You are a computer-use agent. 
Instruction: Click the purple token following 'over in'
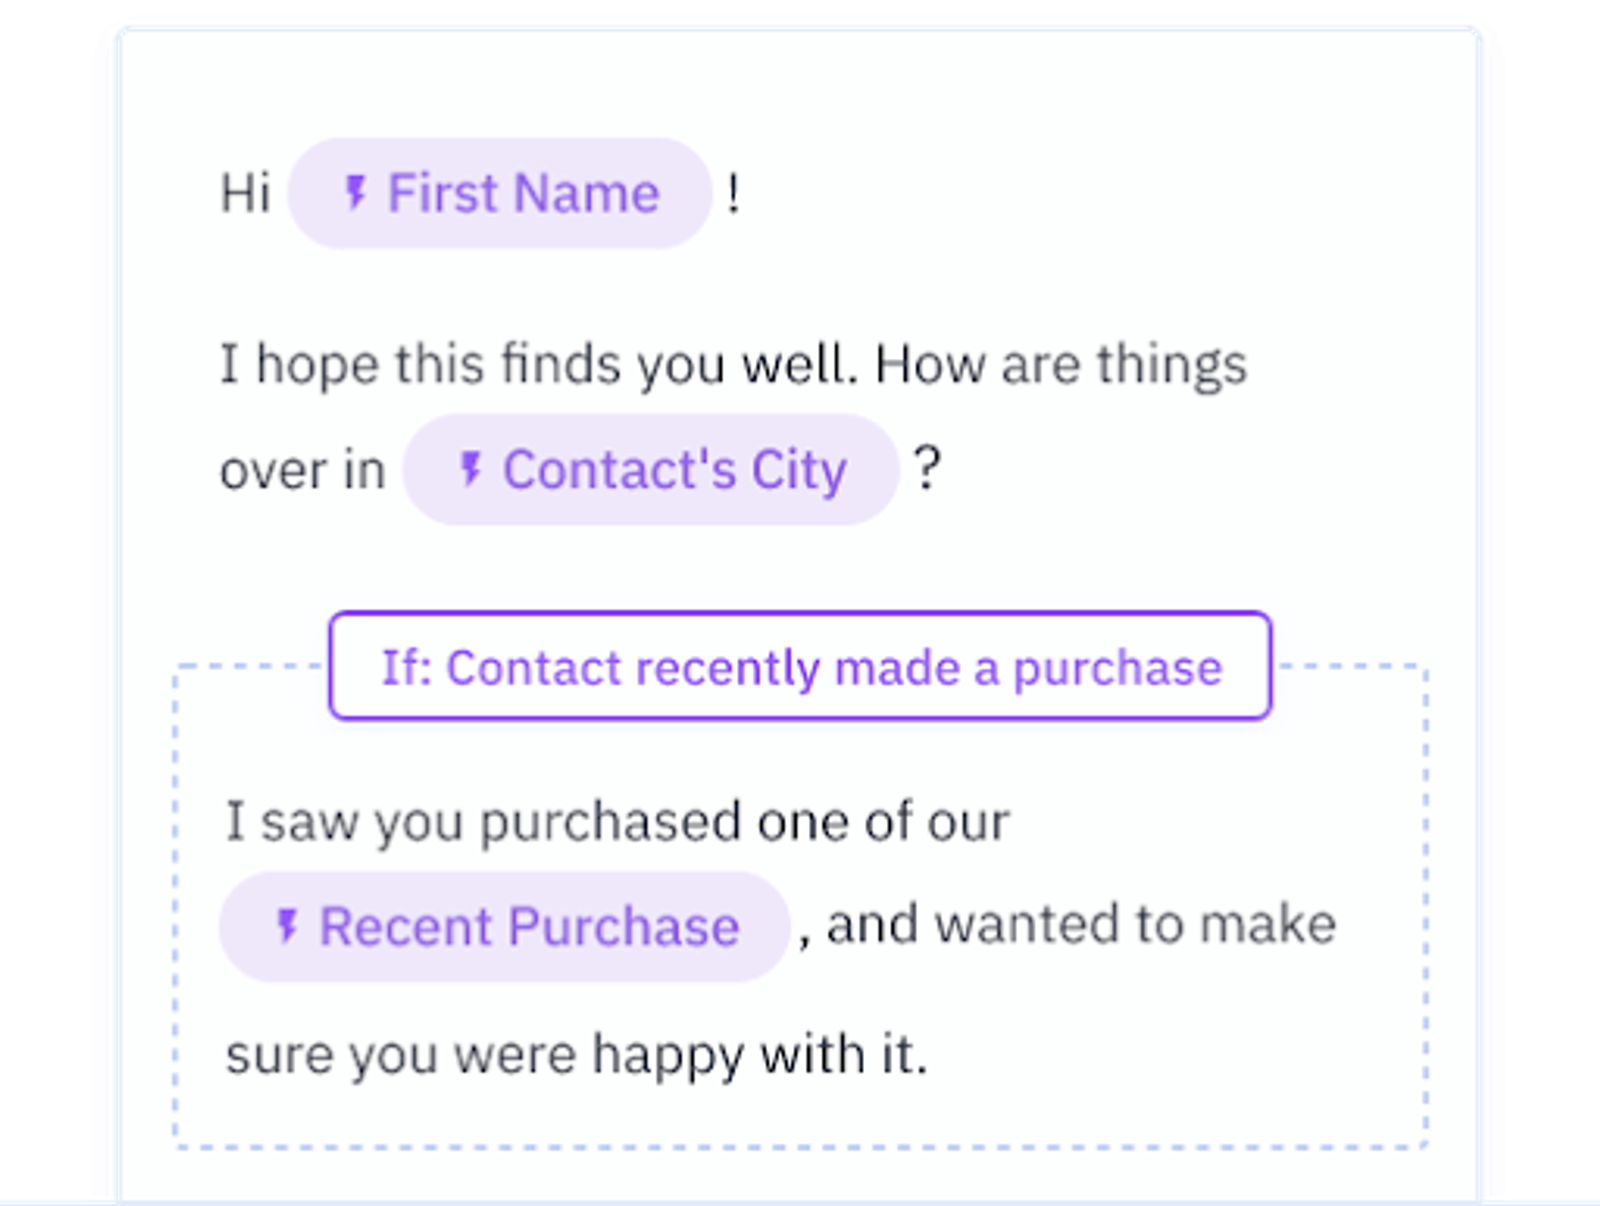650,470
